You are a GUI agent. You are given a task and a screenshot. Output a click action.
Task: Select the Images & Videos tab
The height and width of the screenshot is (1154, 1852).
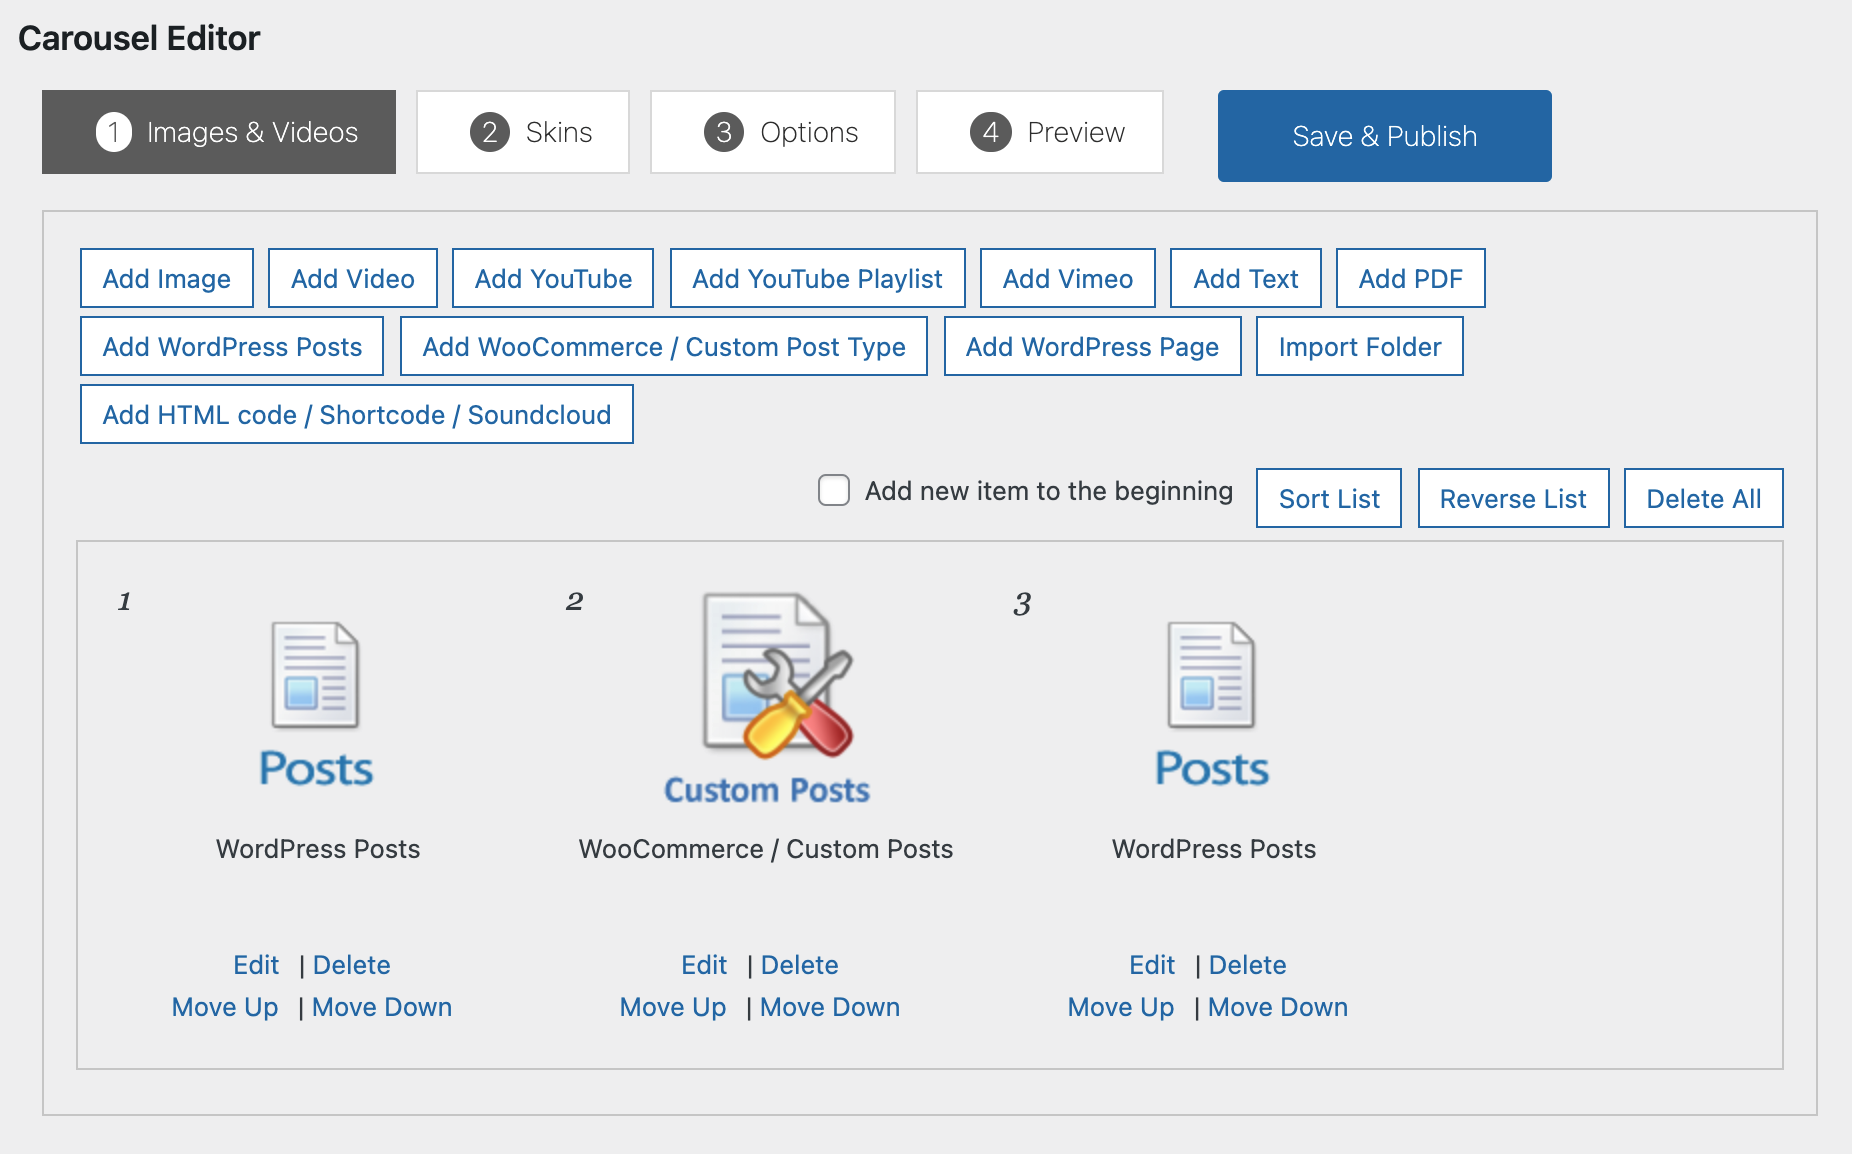point(219,132)
